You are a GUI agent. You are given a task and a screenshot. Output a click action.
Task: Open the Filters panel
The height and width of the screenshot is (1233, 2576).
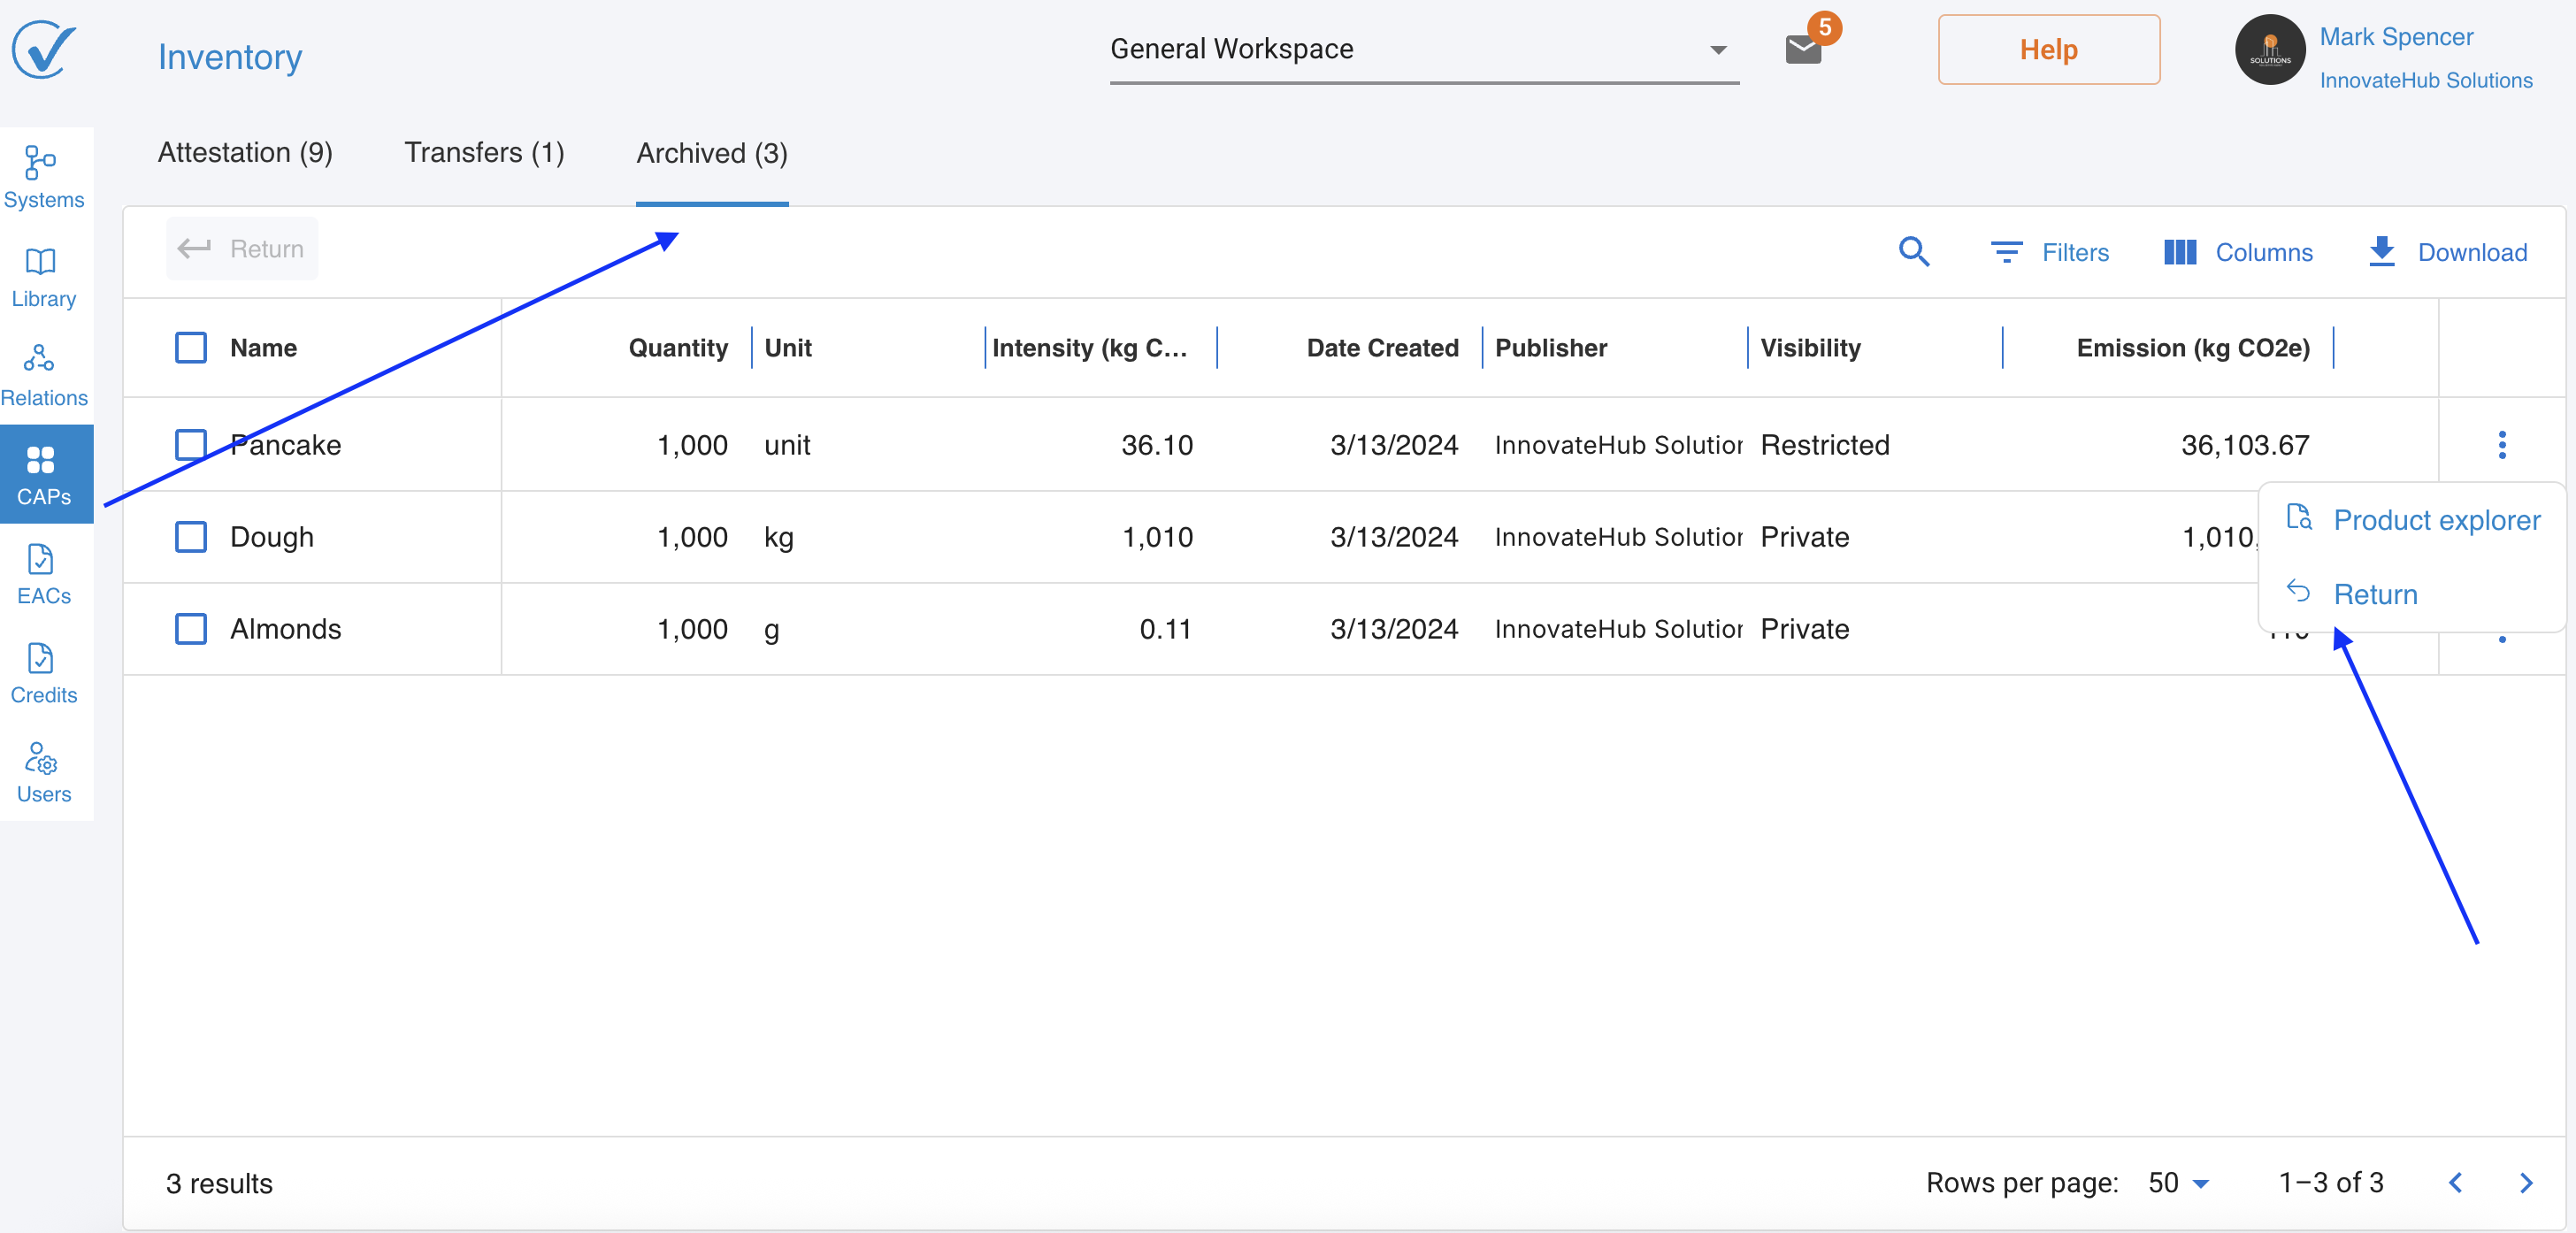(x=2049, y=252)
